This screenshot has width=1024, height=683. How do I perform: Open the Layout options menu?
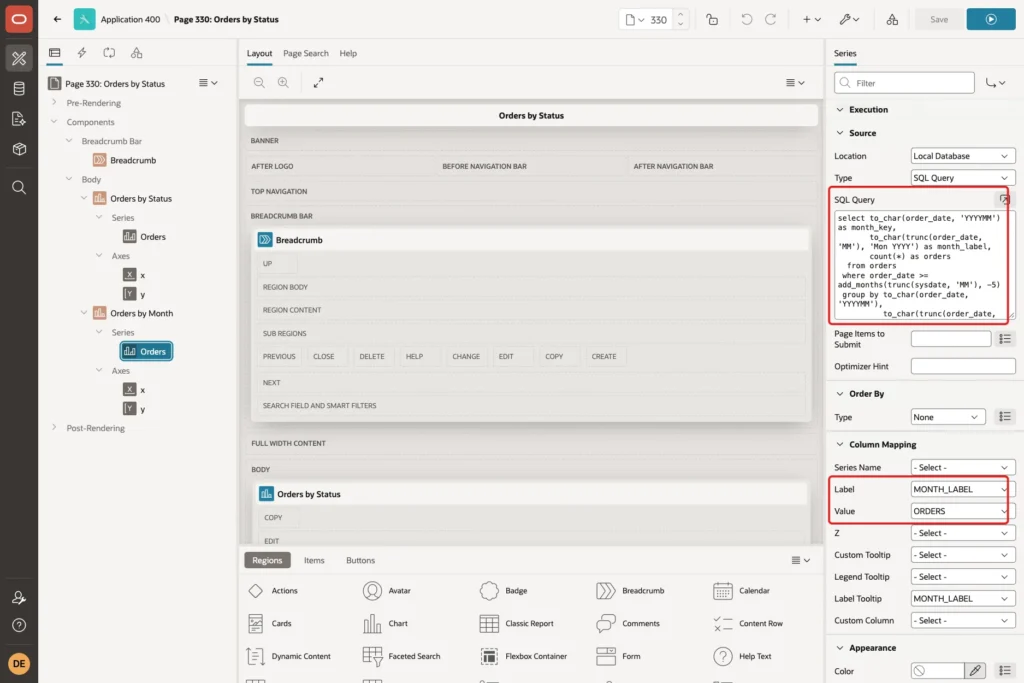coord(795,82)
